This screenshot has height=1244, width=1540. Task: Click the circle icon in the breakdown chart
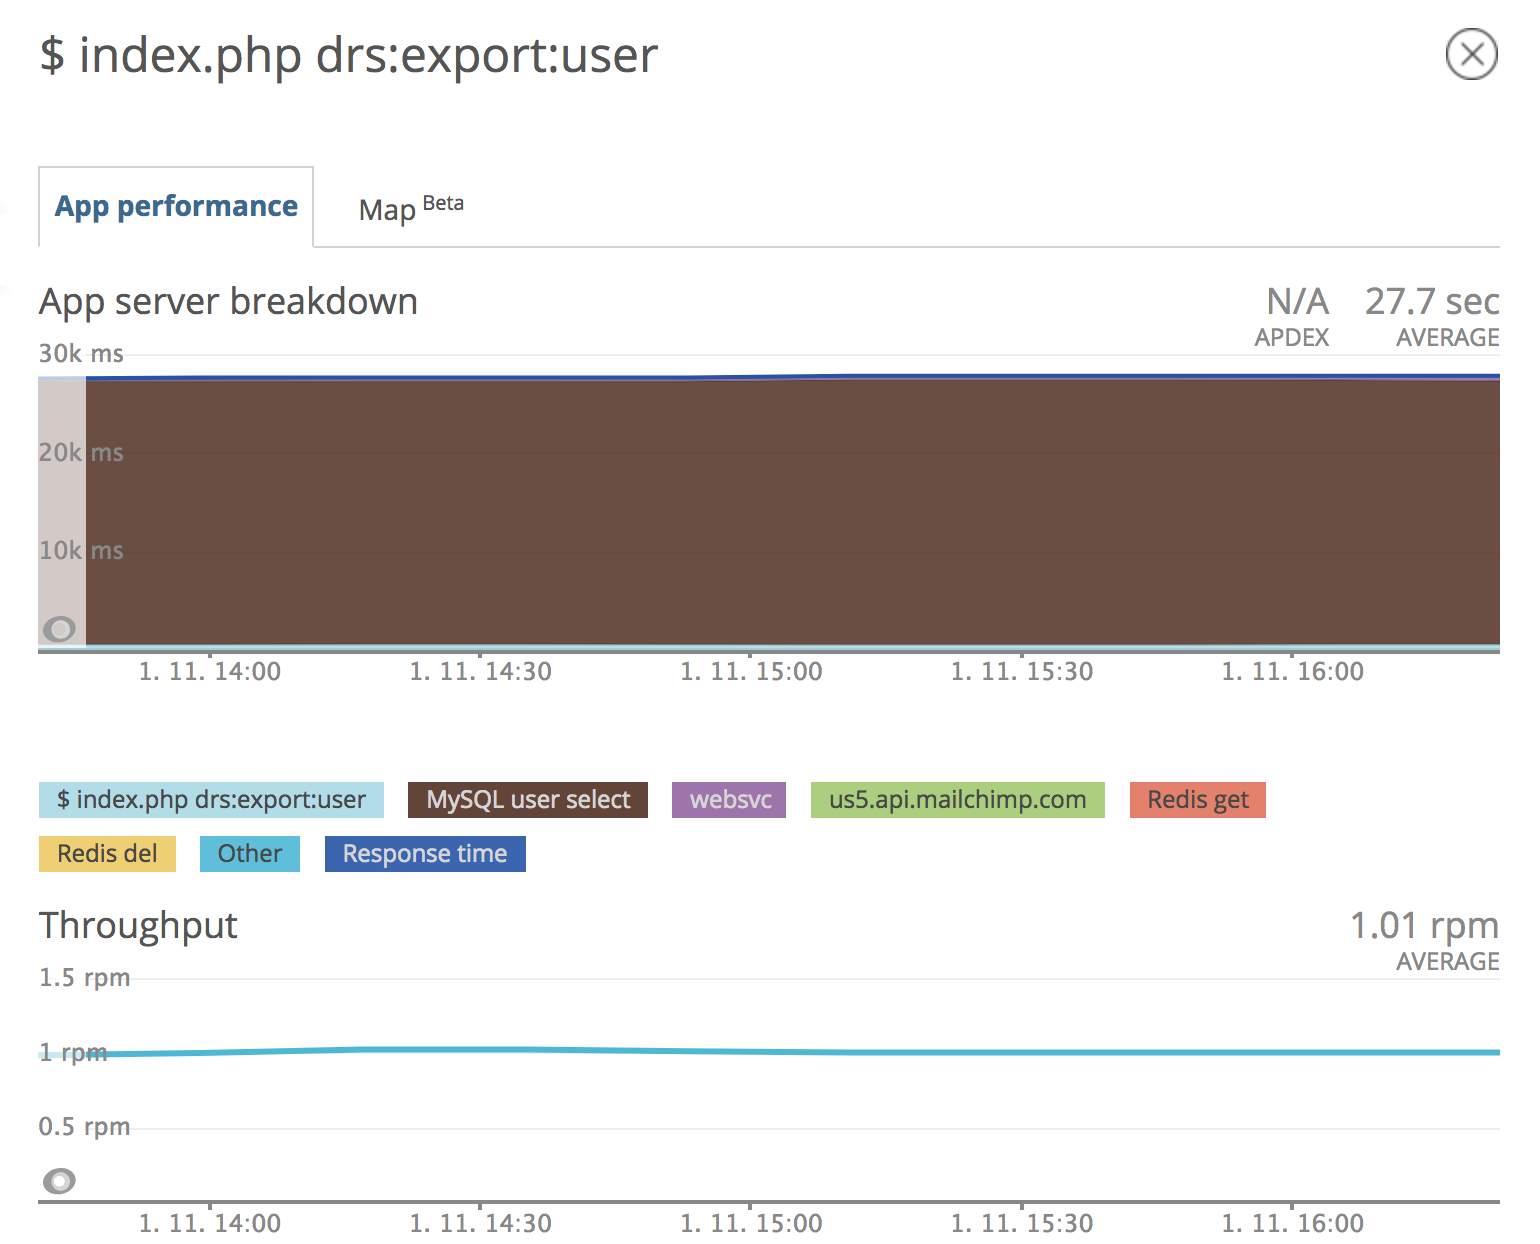click(x=59, y=629)
